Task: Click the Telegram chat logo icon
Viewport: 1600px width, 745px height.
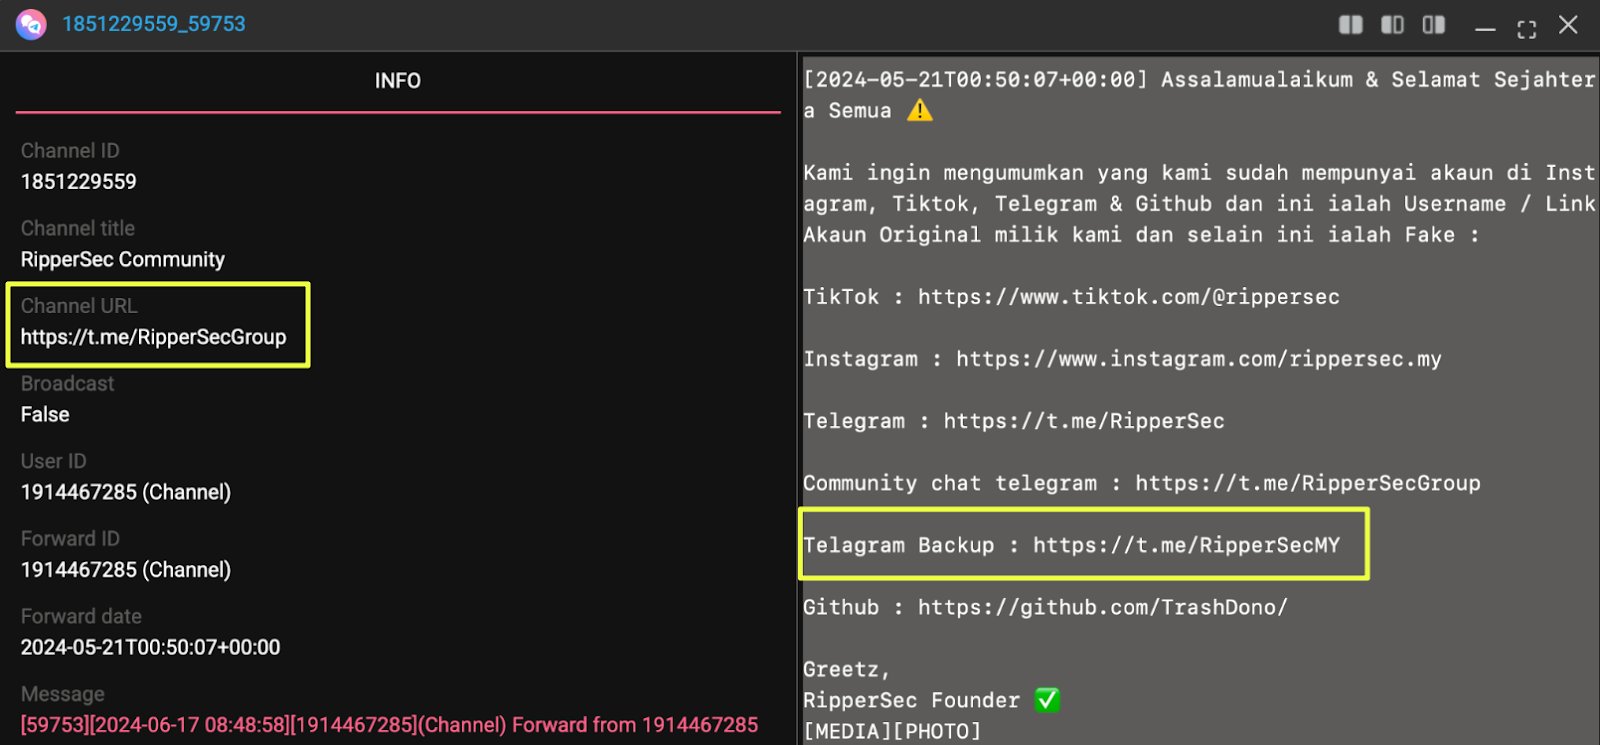Action: tap(31, 24)
